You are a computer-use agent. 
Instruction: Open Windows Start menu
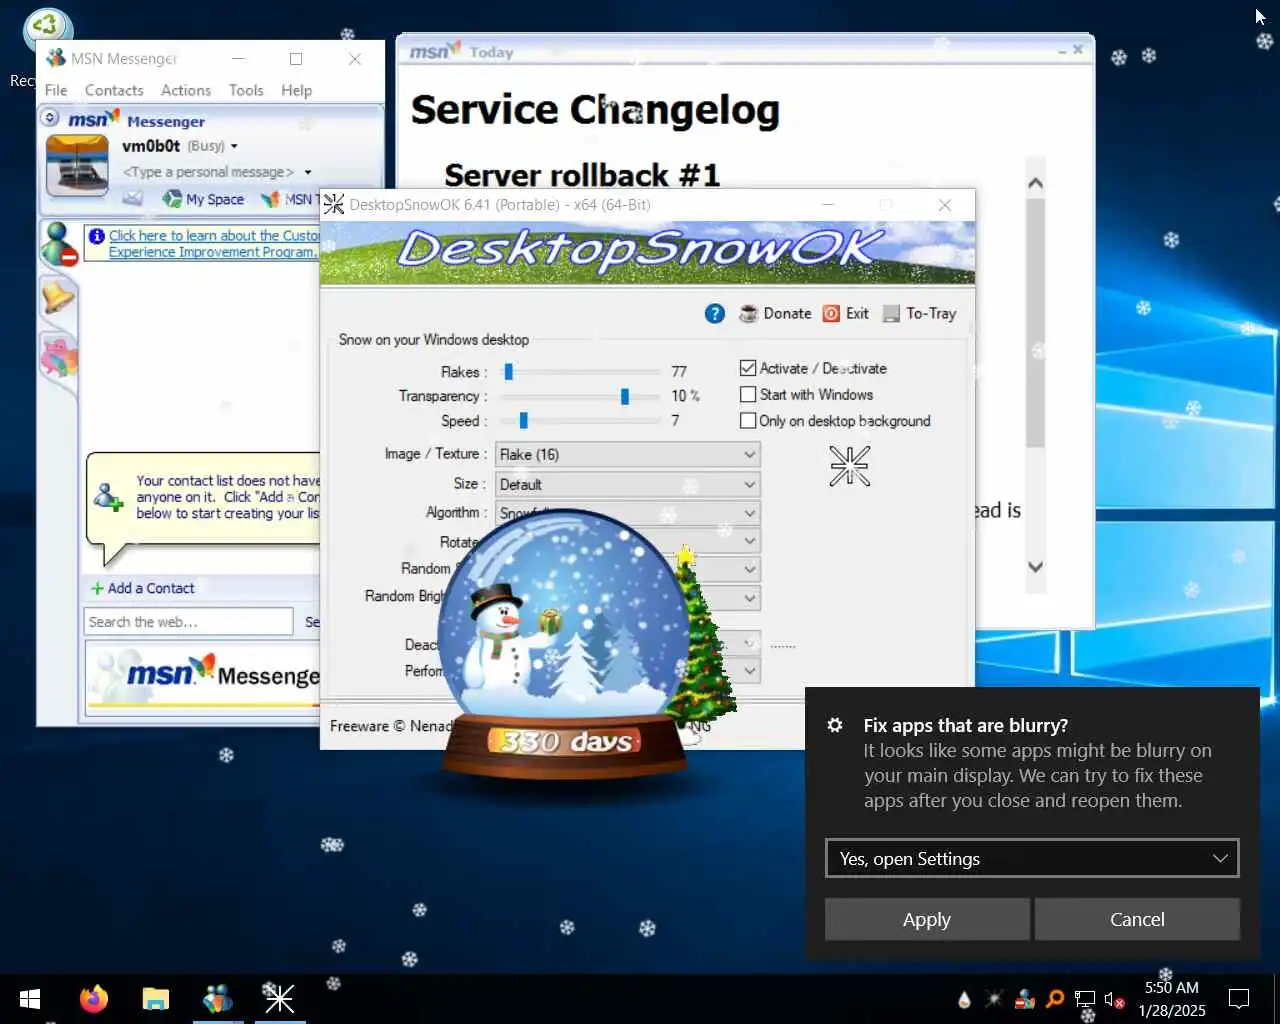pyautogui.click(x=30, y=999)
